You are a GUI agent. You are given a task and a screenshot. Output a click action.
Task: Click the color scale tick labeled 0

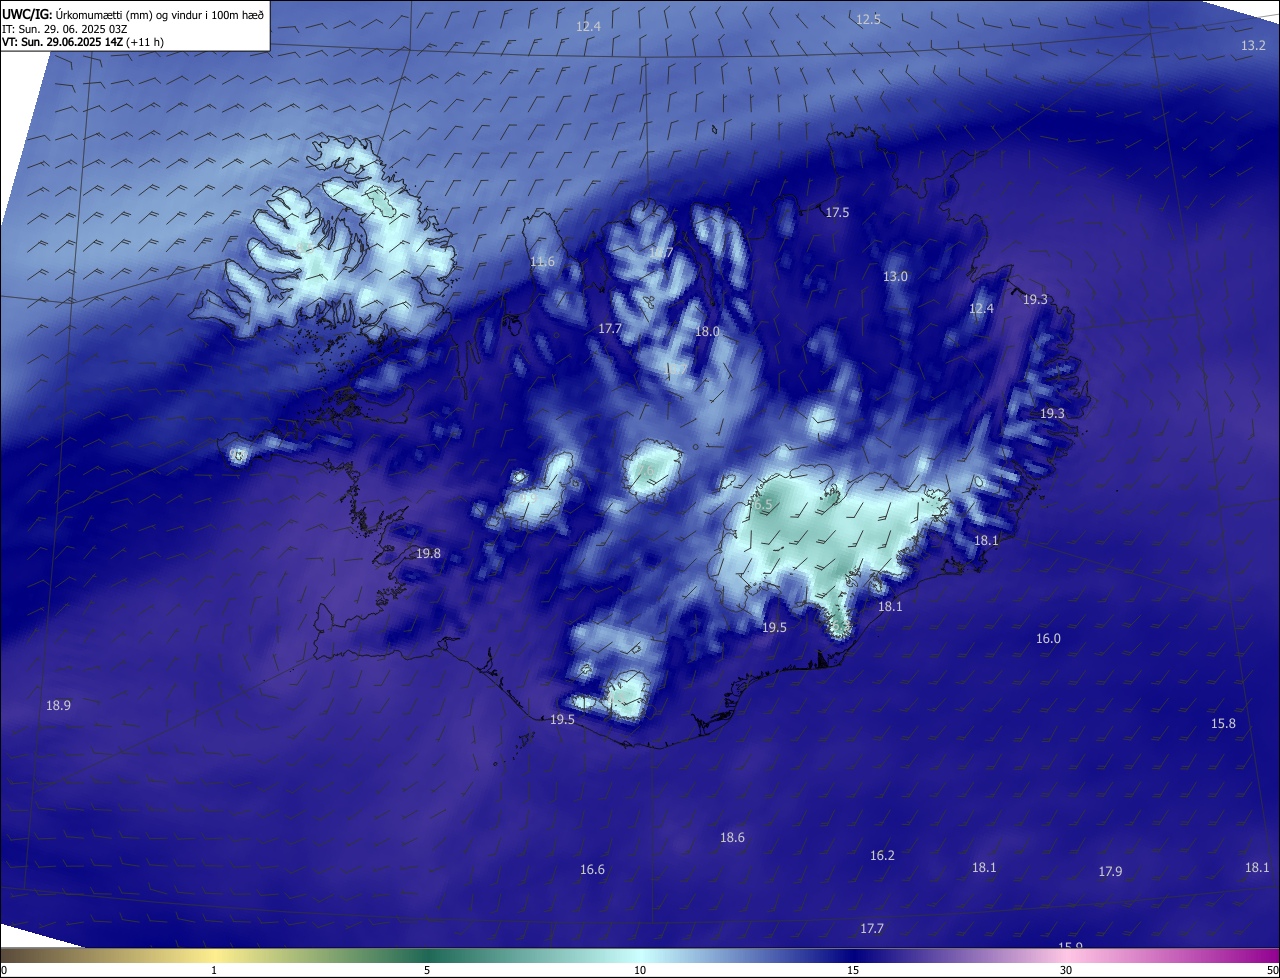coord(4,970)
